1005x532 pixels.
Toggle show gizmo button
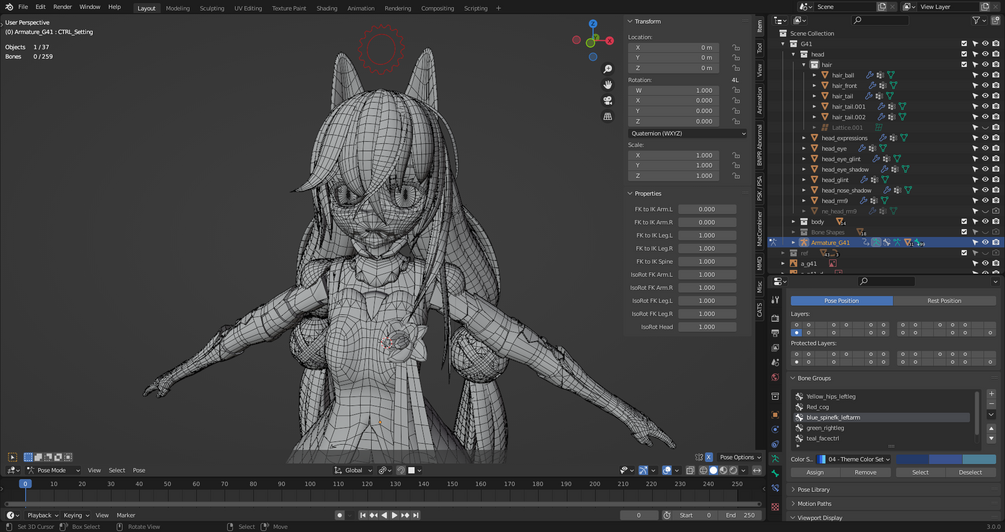(x=644, y=470)
